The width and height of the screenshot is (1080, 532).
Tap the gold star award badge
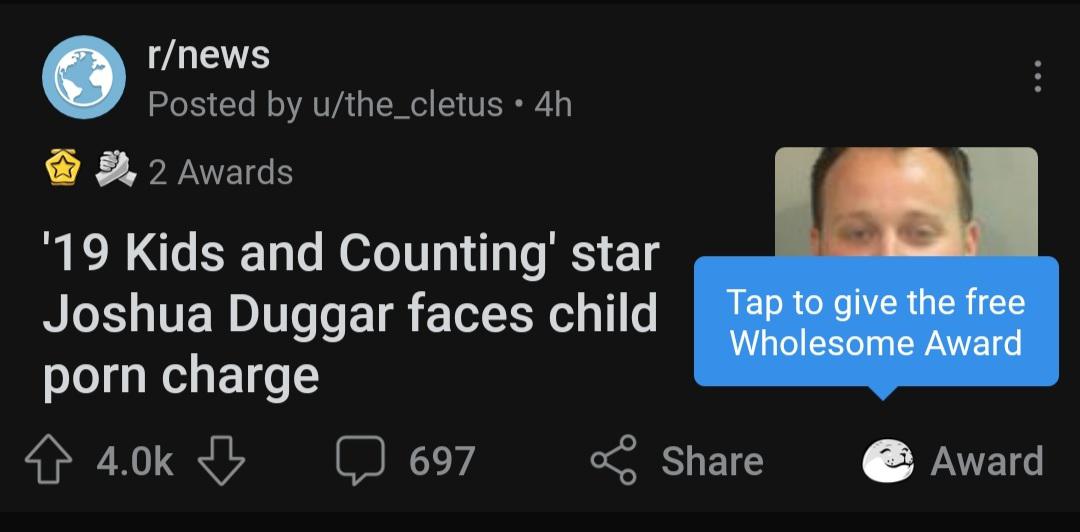click(63, 171)
